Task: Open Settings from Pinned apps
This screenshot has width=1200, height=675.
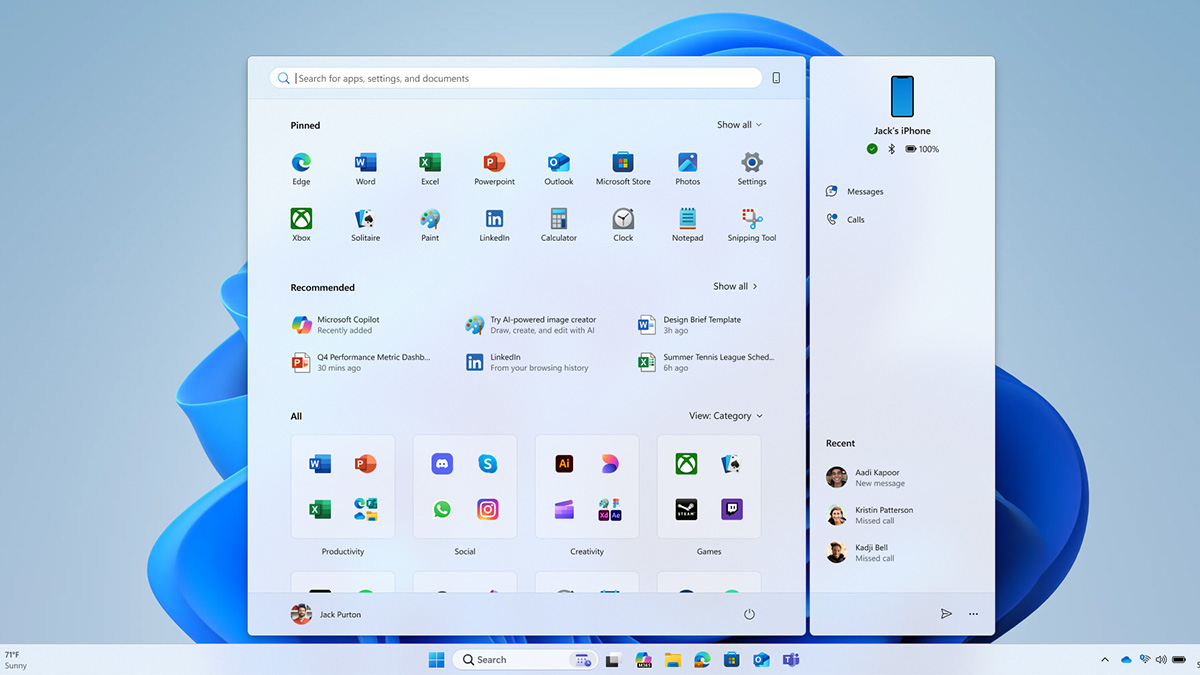Action: pyautogui.click(x=752, y=168)
